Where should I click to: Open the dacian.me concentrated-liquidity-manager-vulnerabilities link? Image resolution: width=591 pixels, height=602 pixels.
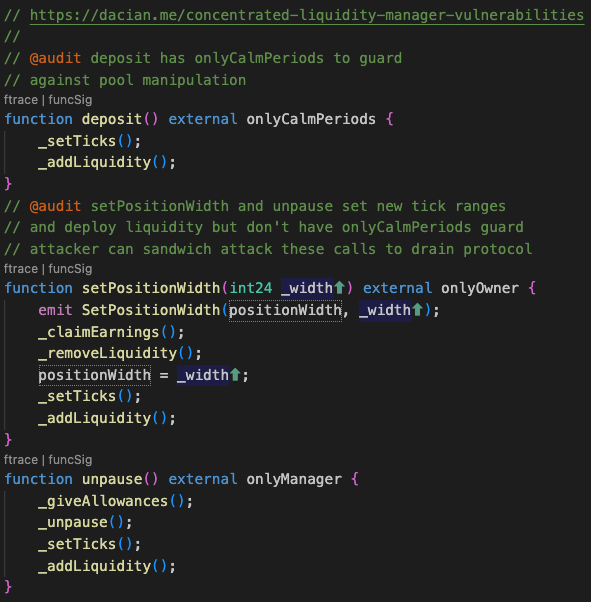pos(307,15)
